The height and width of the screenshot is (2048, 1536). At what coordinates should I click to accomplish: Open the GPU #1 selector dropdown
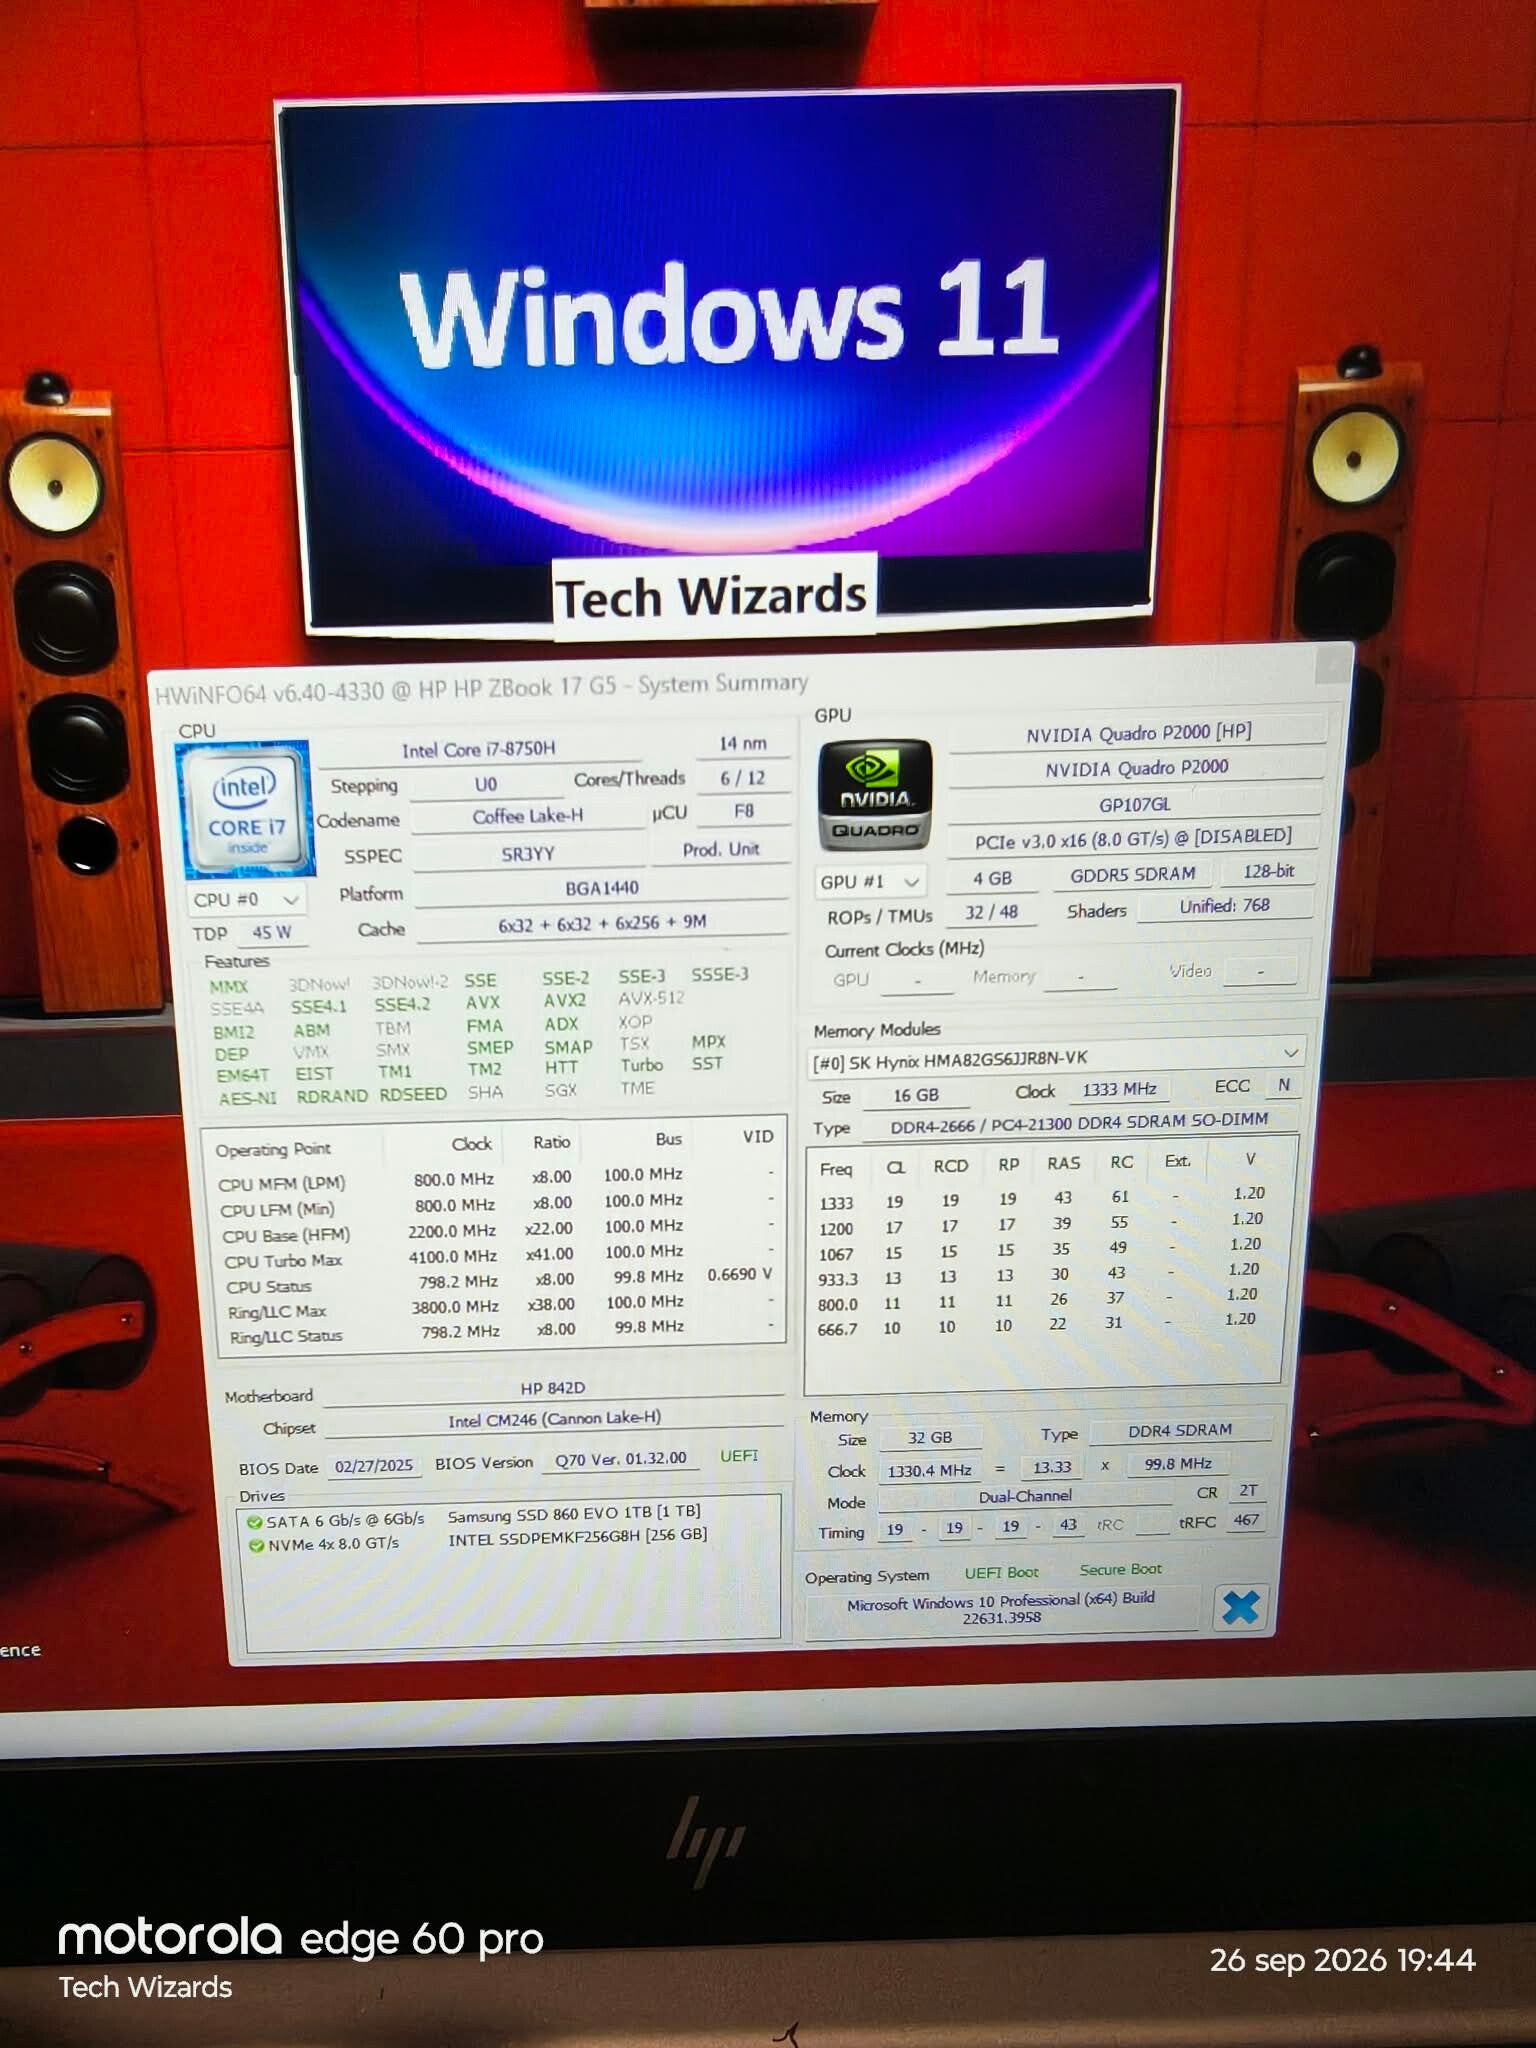pyautogui.click(x=869, y=881)
